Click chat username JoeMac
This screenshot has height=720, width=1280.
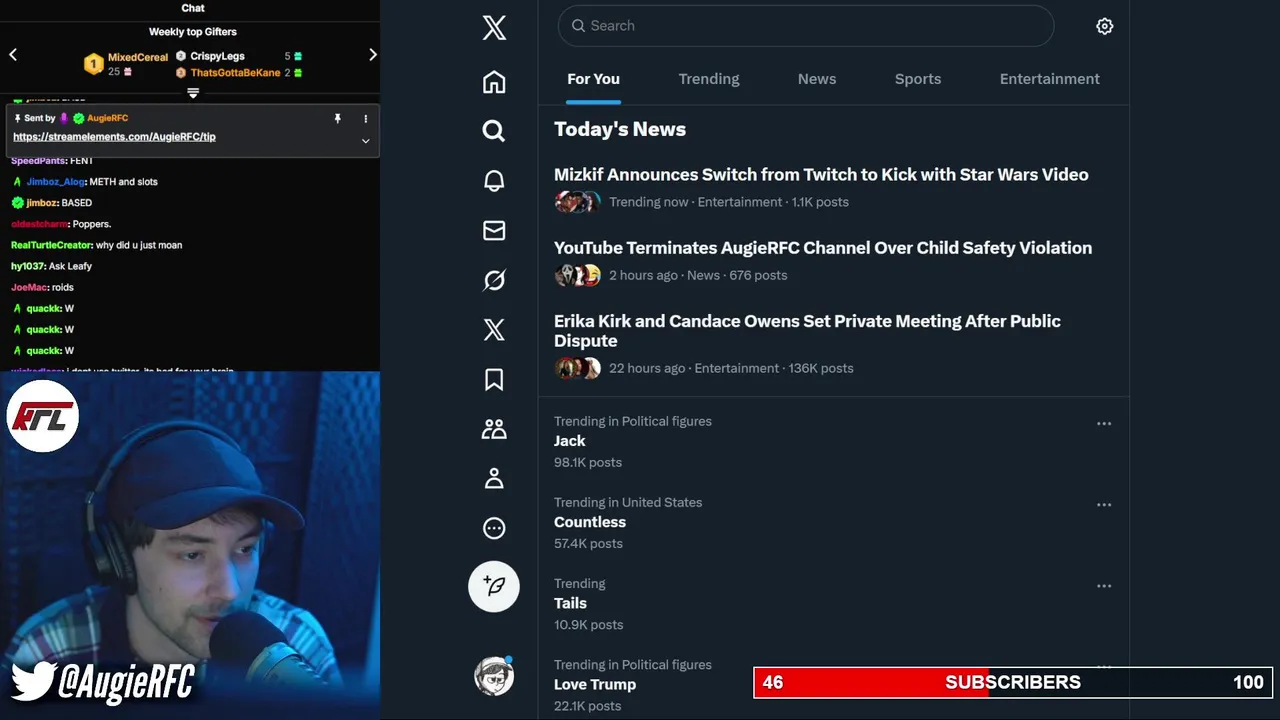(28, 287)
